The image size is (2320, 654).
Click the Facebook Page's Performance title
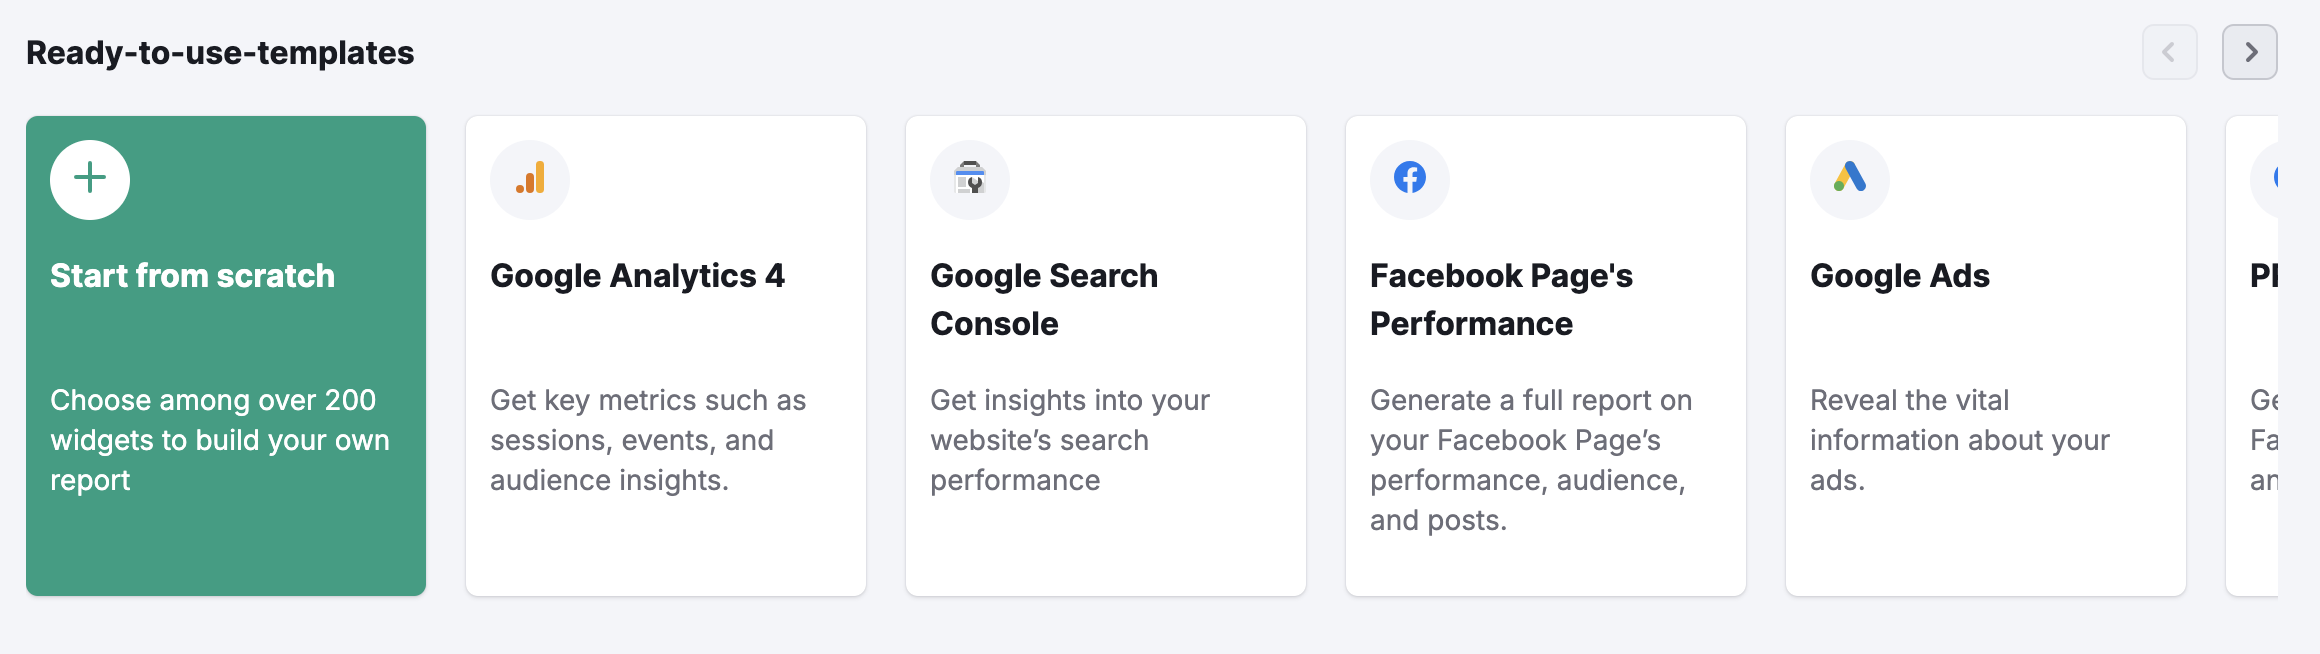click(x=1501, y=299)
